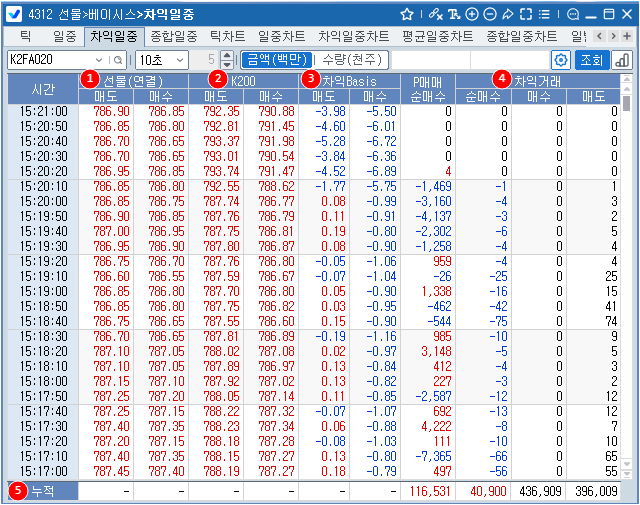Toggle the checkbox icon at the title bar's left
Screen dimensions: 640x505
pos(16,14)
